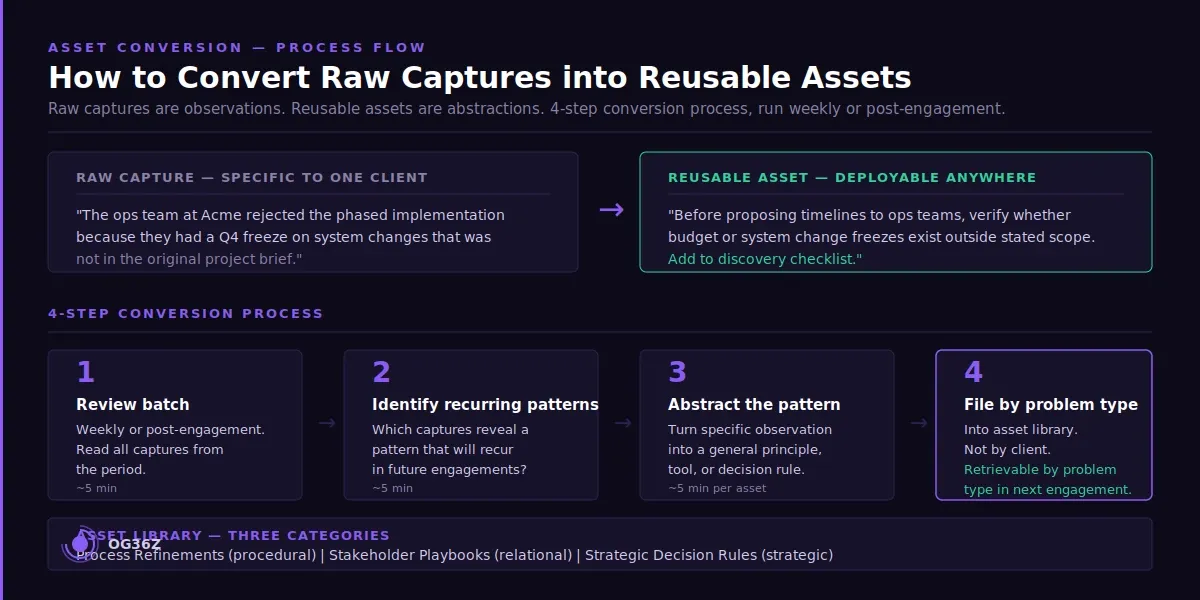Select the number 3 on Abstract the pattern
Screen dimensions: 1200x600
676,371
